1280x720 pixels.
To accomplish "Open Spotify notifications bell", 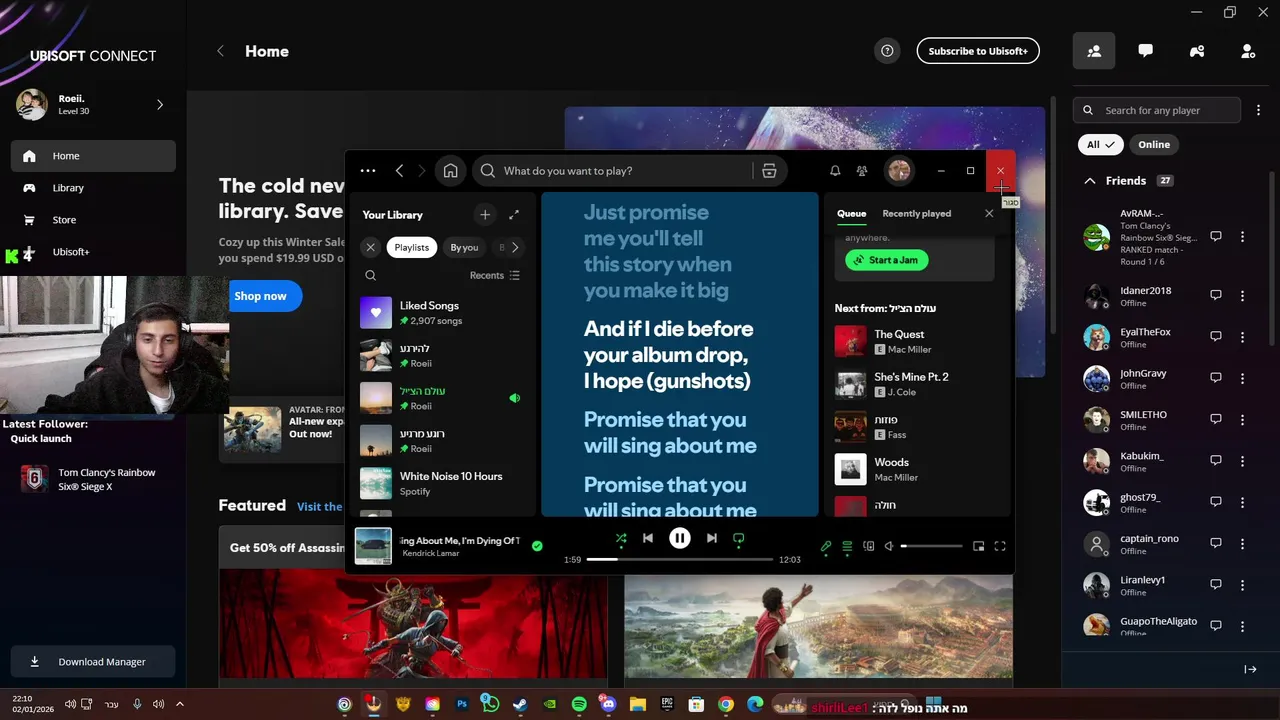I will (835, 171).
